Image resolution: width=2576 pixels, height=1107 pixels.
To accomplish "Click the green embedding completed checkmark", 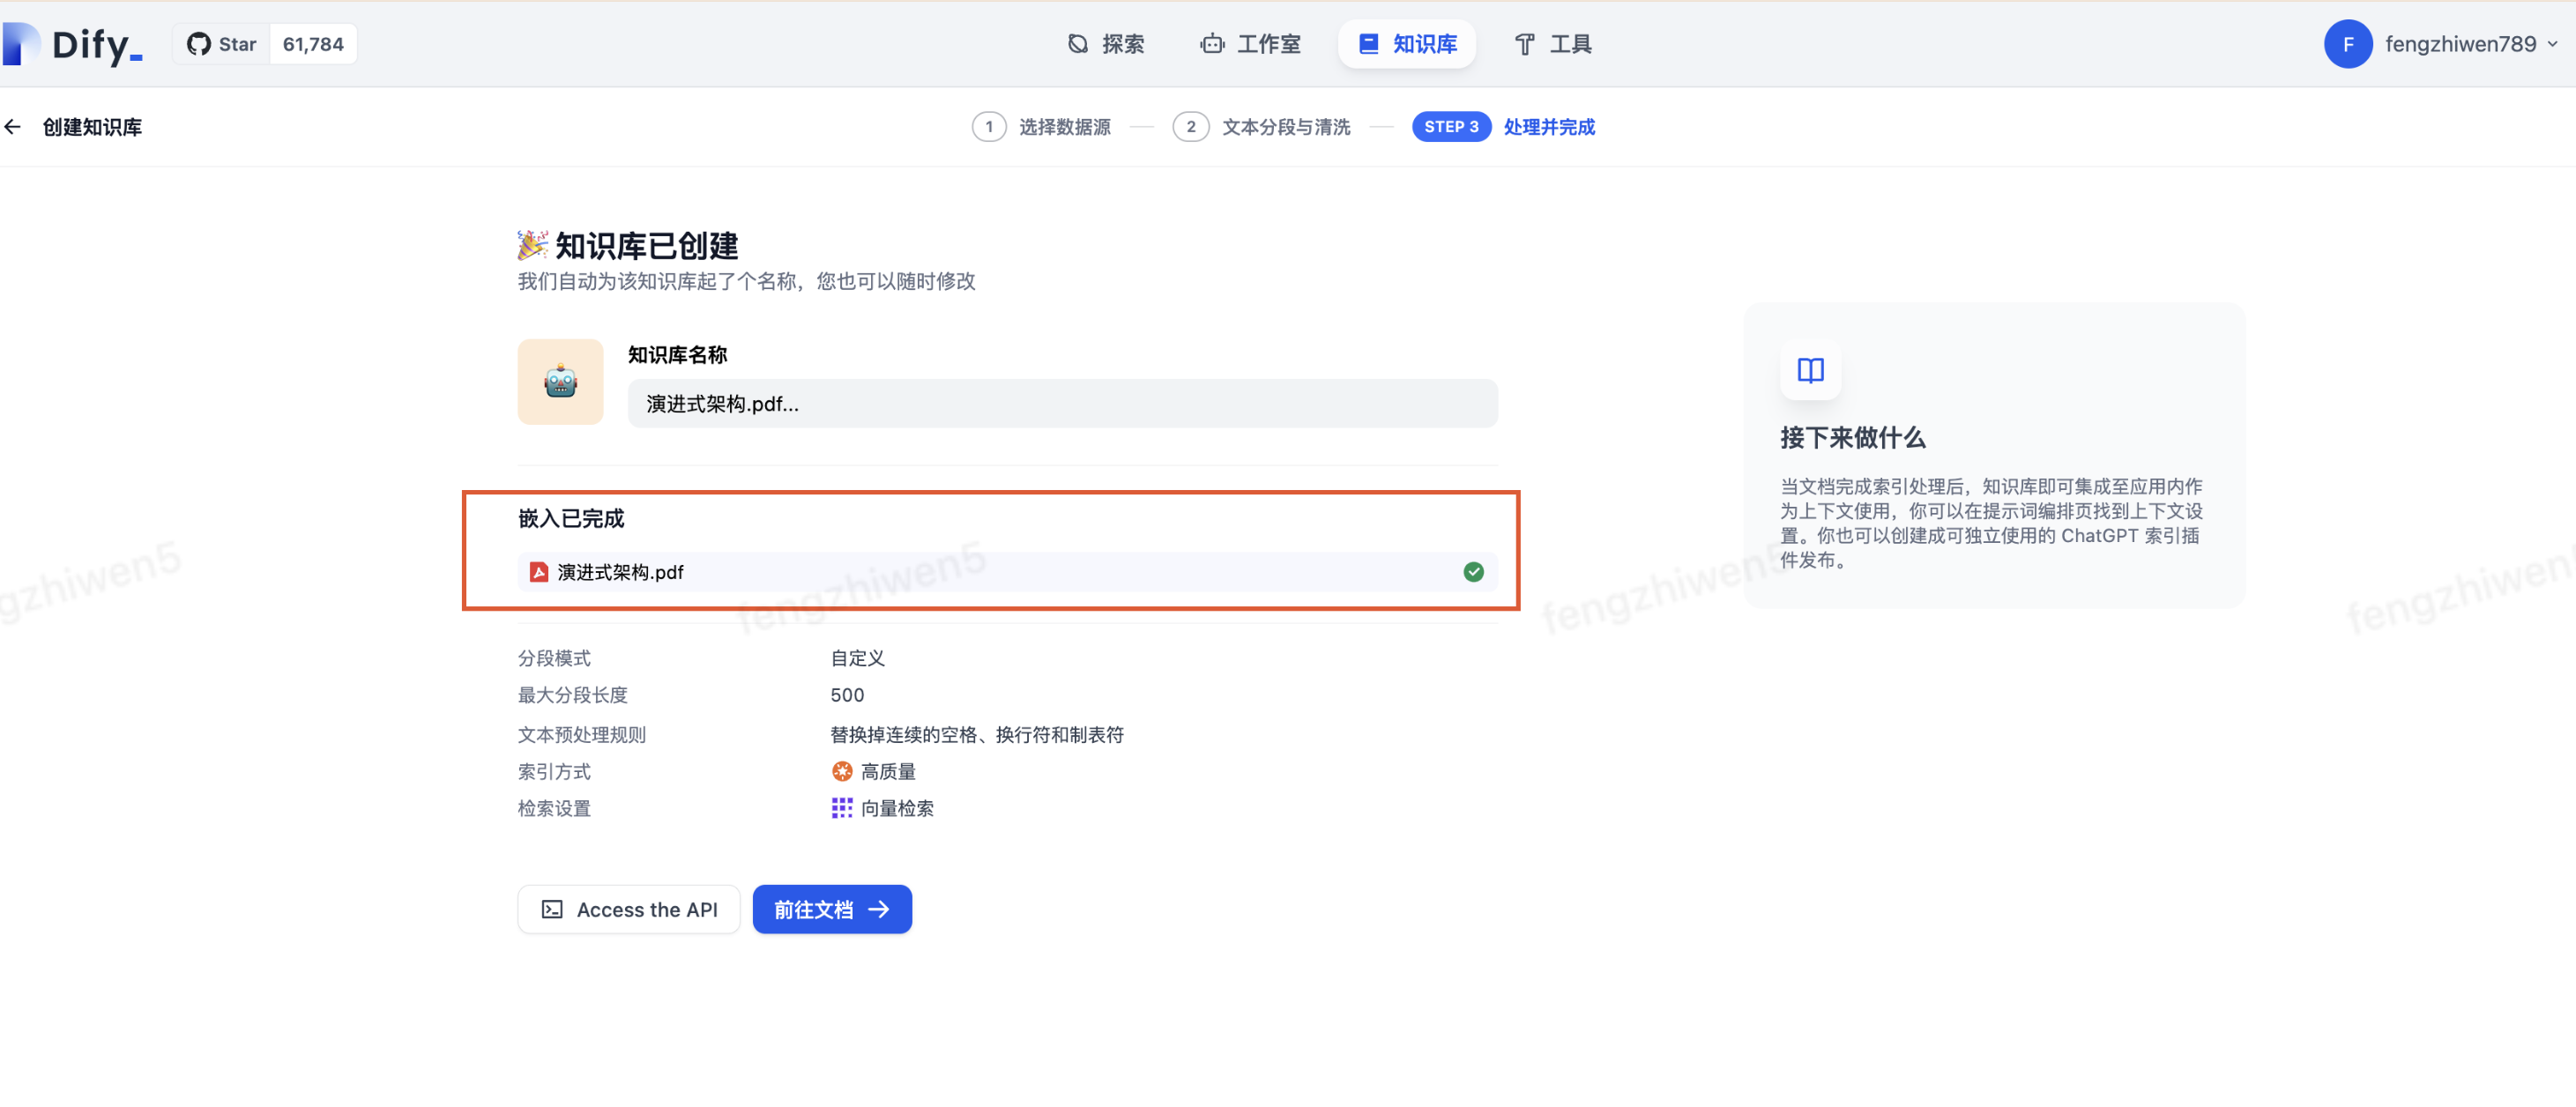I will (x=1473, y=572).
